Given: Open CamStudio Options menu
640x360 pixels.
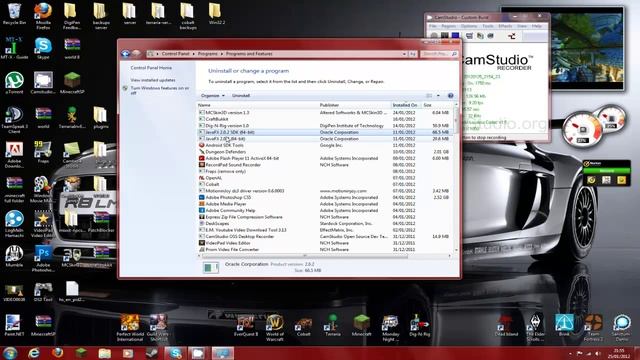Looking at the screenshot, I should click(x=469, y=26).
